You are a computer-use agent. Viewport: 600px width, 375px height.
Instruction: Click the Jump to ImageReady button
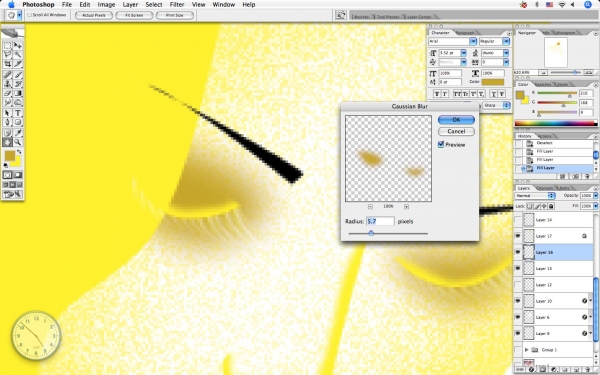(13, 195)
